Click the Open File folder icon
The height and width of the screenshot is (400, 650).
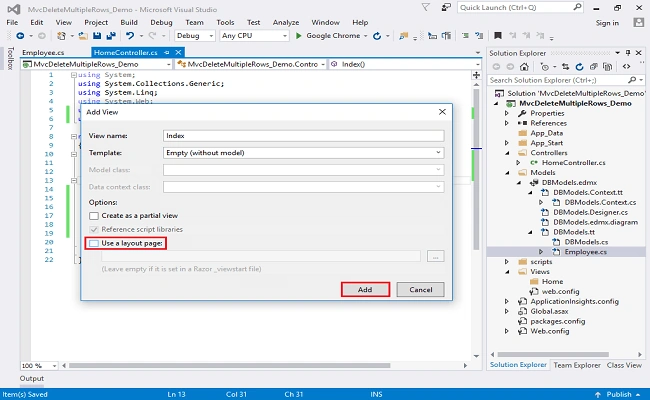coord(83,36)
